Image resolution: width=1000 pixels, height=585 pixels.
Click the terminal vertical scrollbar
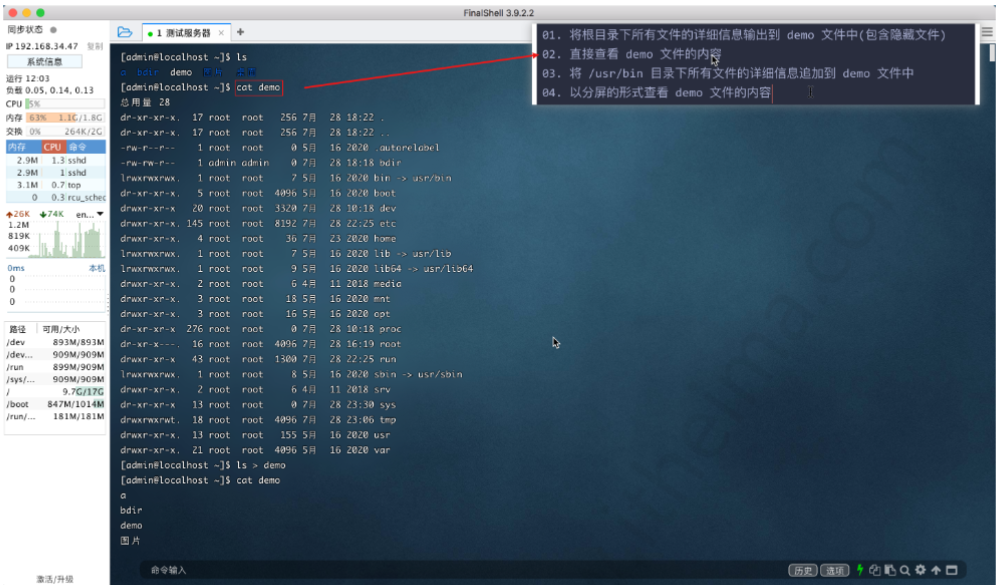coord(992,52)
